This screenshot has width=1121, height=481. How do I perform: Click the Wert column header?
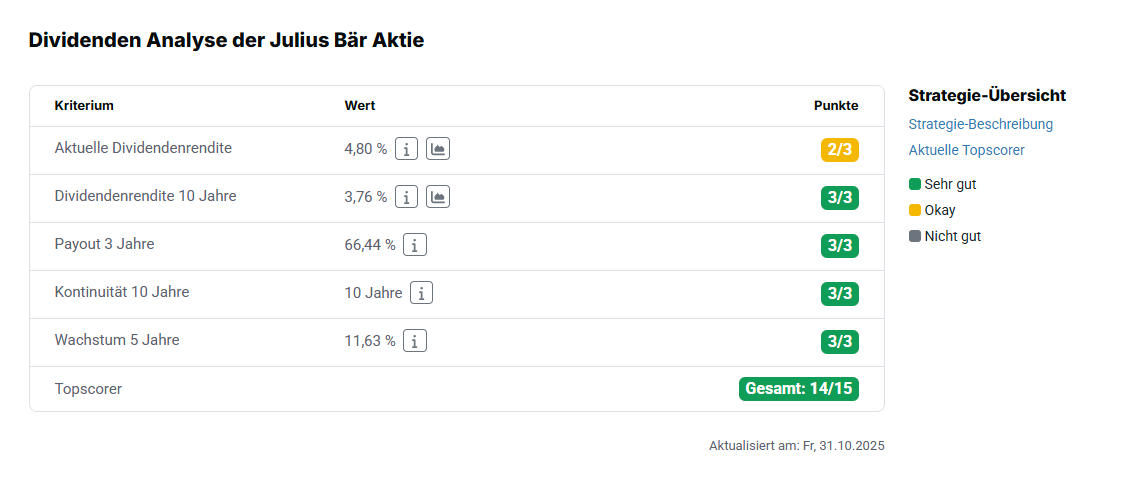pos(360,106)
